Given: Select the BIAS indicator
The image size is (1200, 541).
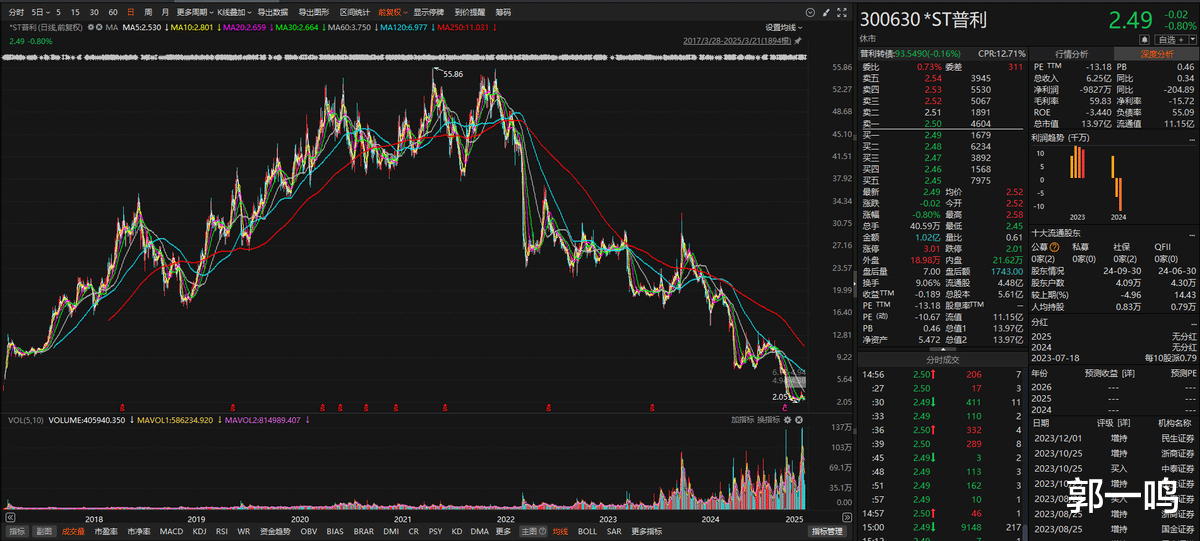Looking at the screenshot, I should 335,531.
